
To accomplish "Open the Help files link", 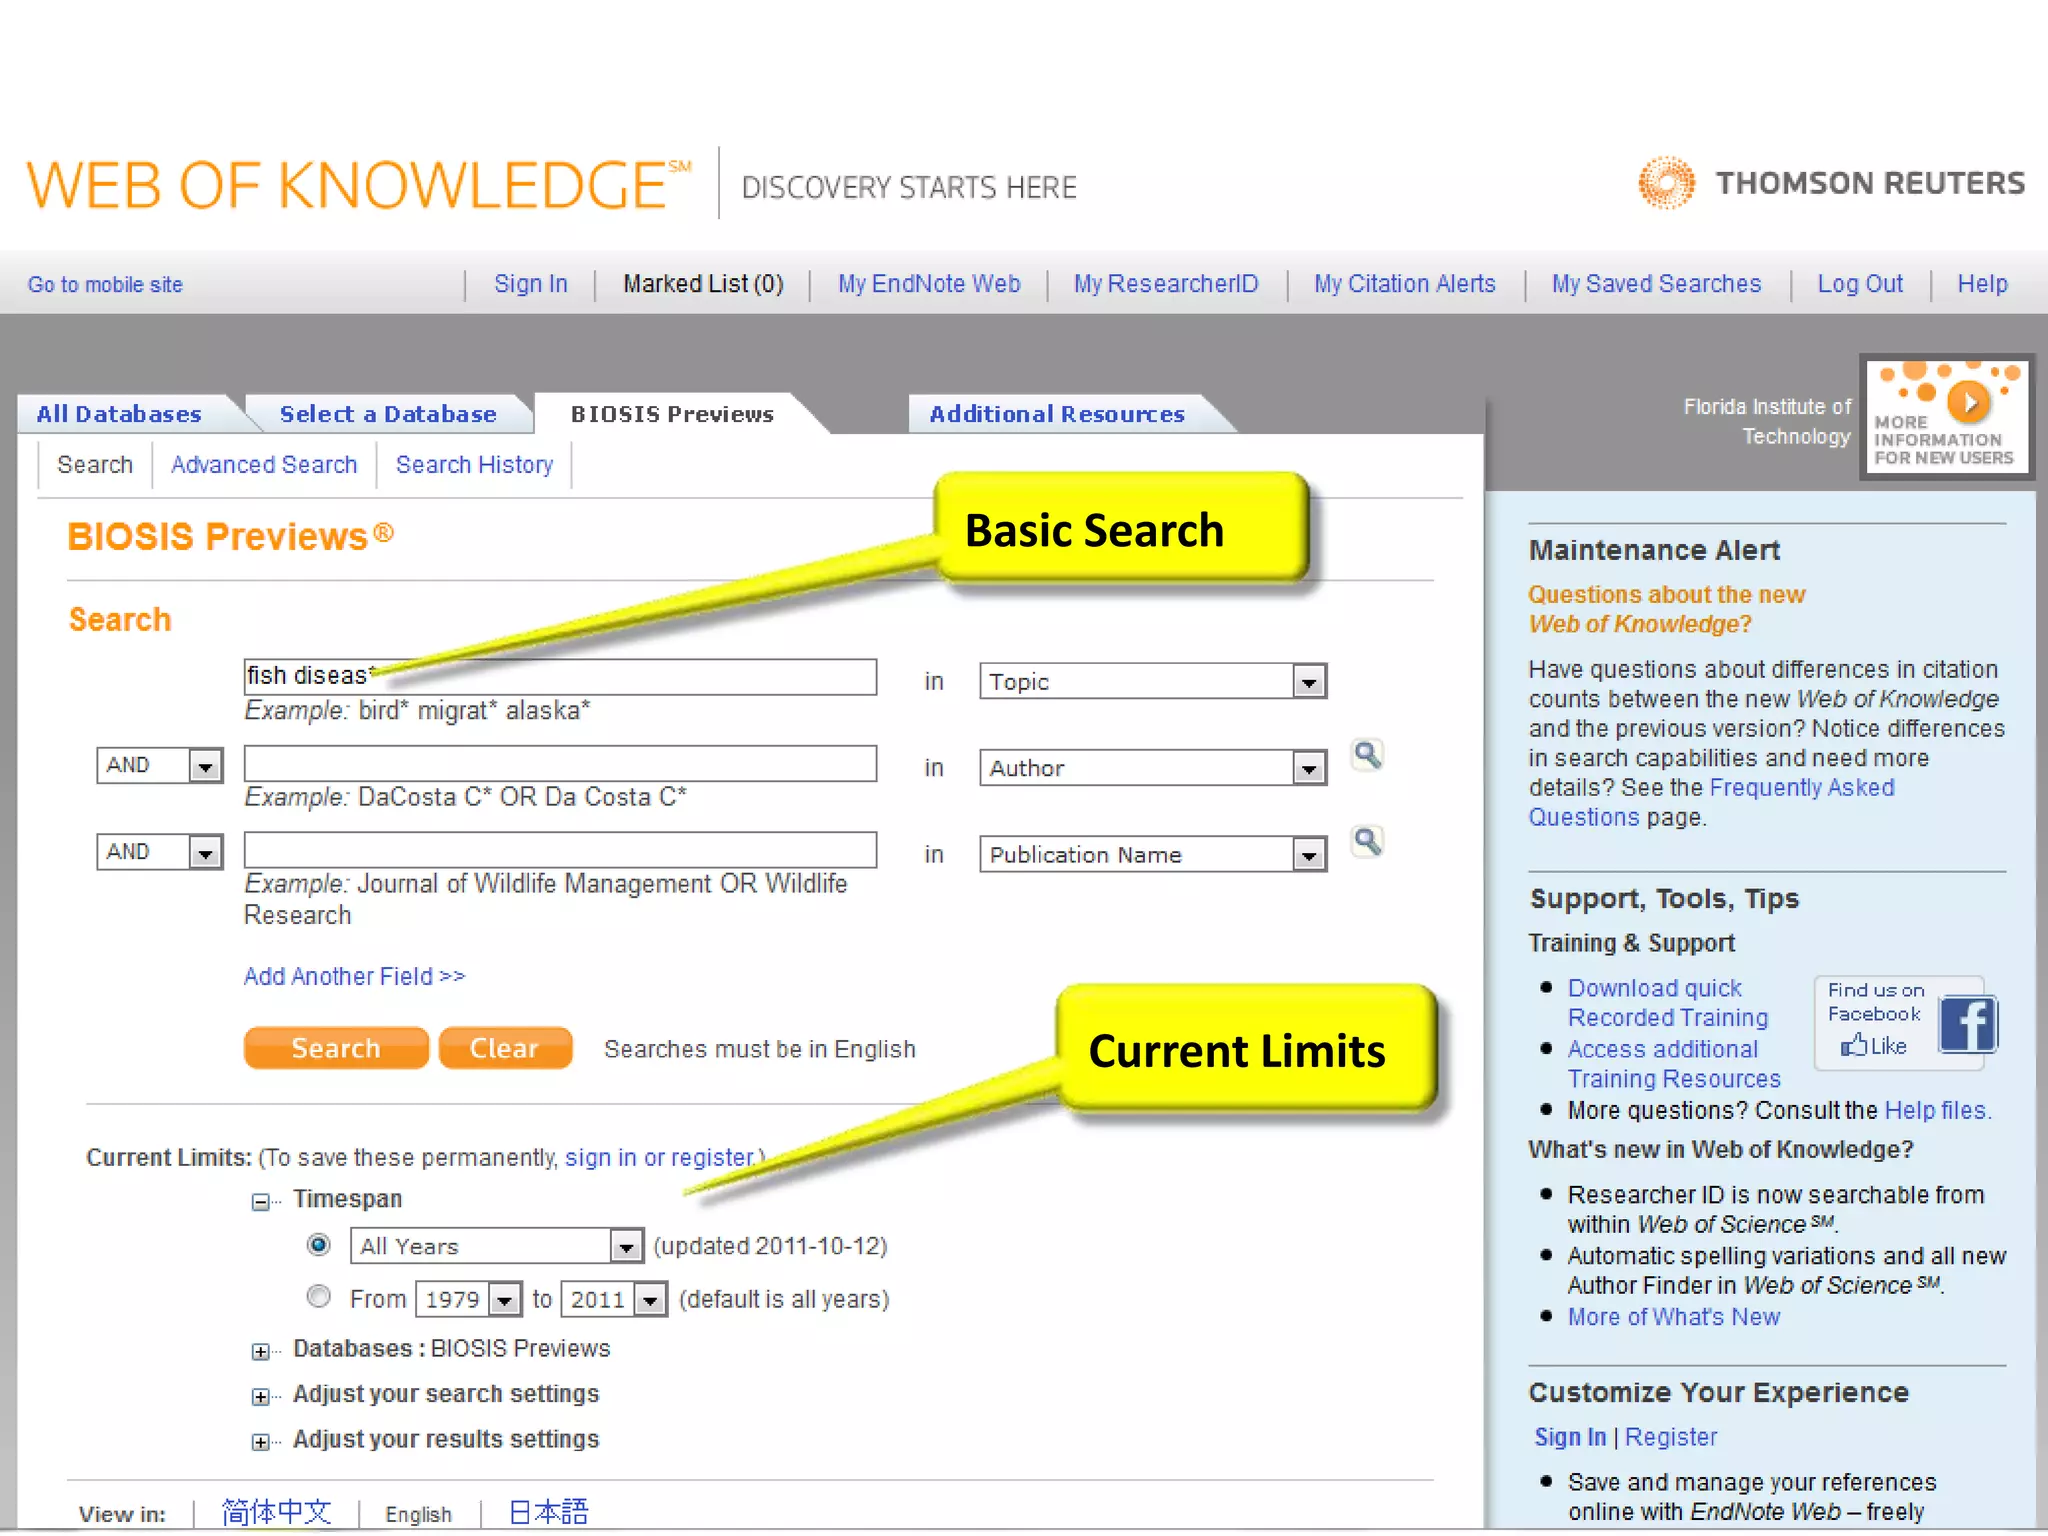I will pos(1937,1111).
